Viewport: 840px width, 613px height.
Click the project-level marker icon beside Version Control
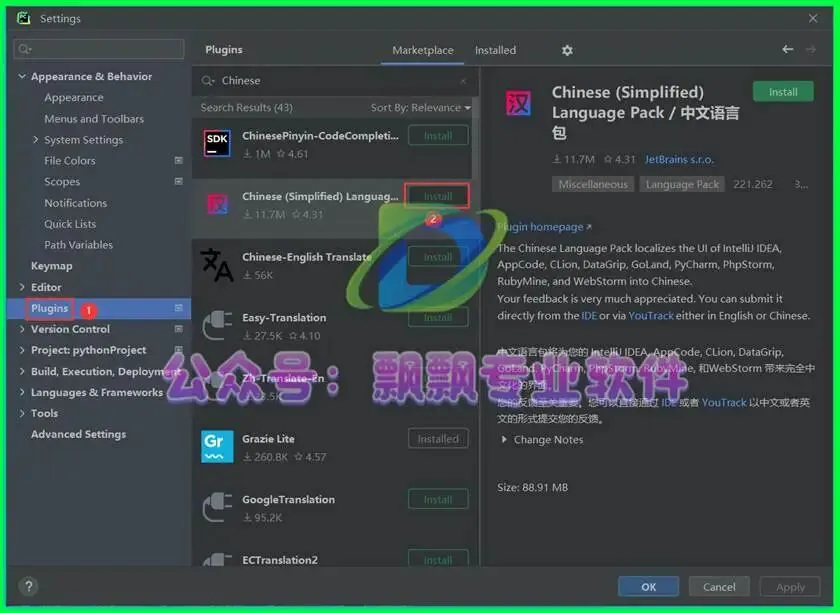[179, 328]
